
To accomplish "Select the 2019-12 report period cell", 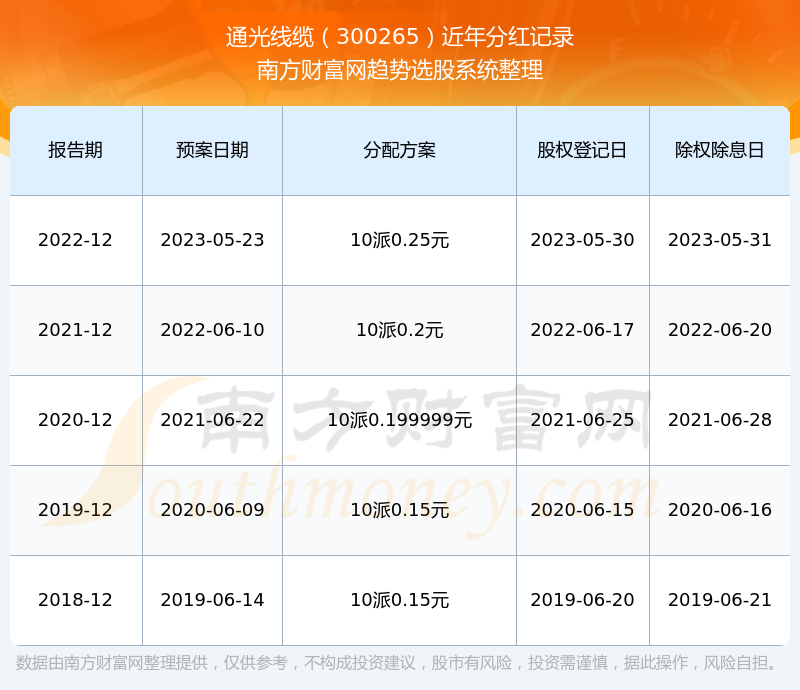I will click(76, 509).
